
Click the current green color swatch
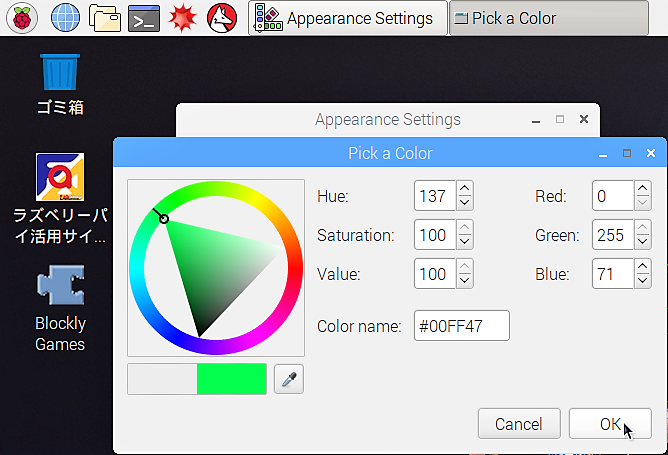coord(232,379)
